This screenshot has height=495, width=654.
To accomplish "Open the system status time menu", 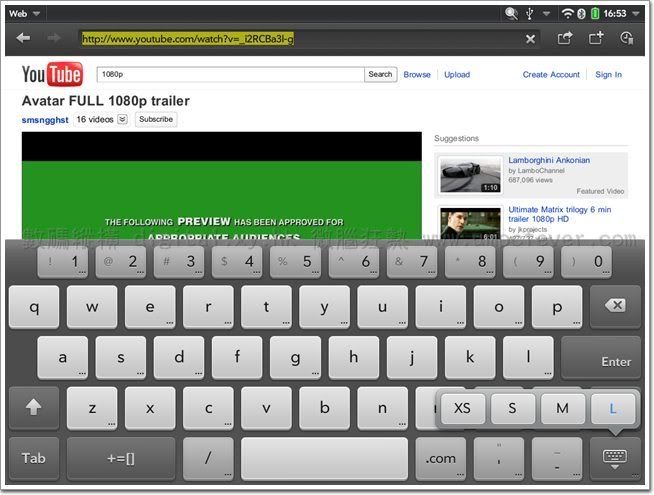I will (615, 13).
